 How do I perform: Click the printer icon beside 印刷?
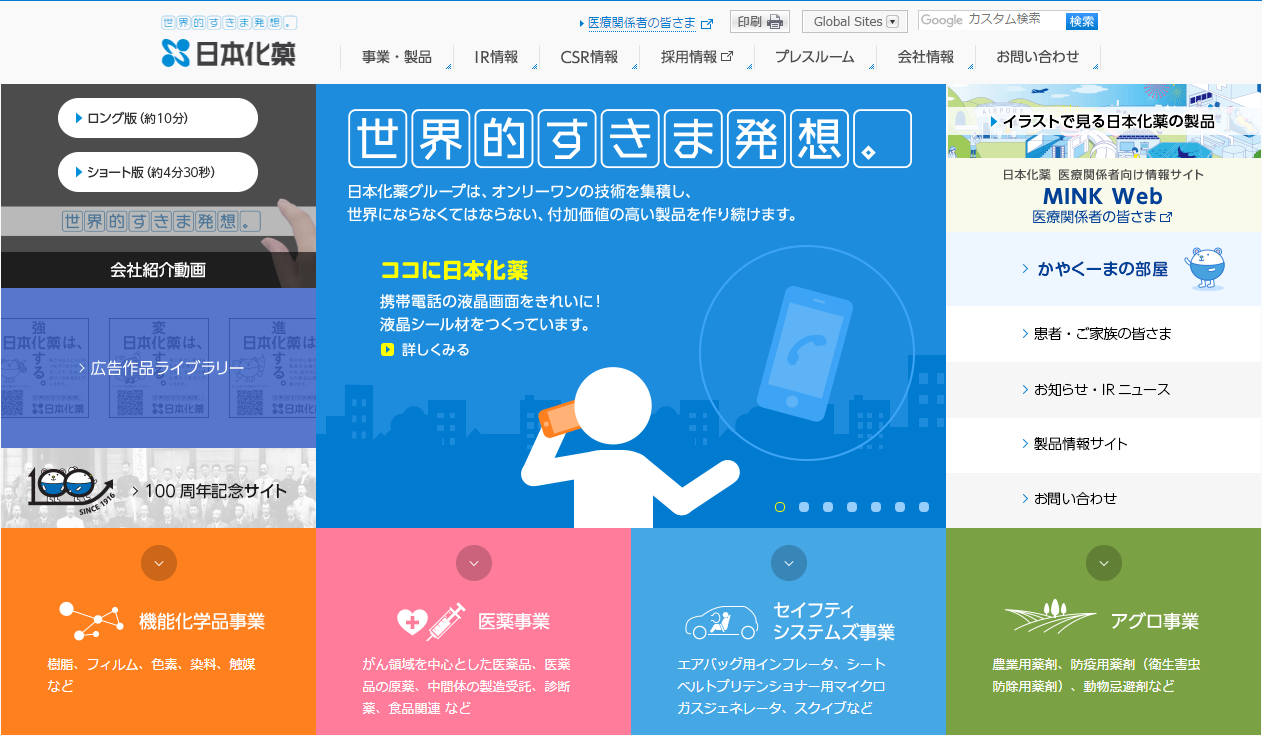coord(776,22)
